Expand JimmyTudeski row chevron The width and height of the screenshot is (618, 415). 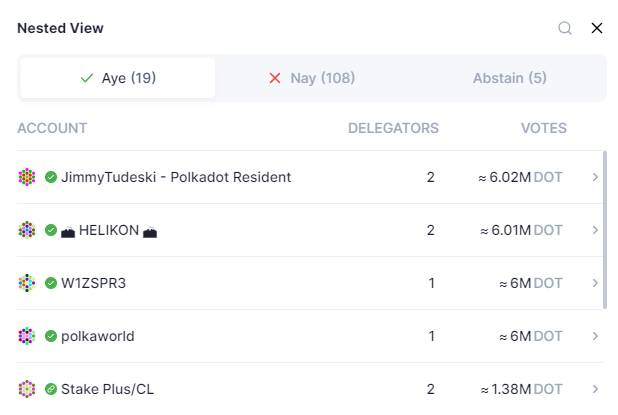595,177
